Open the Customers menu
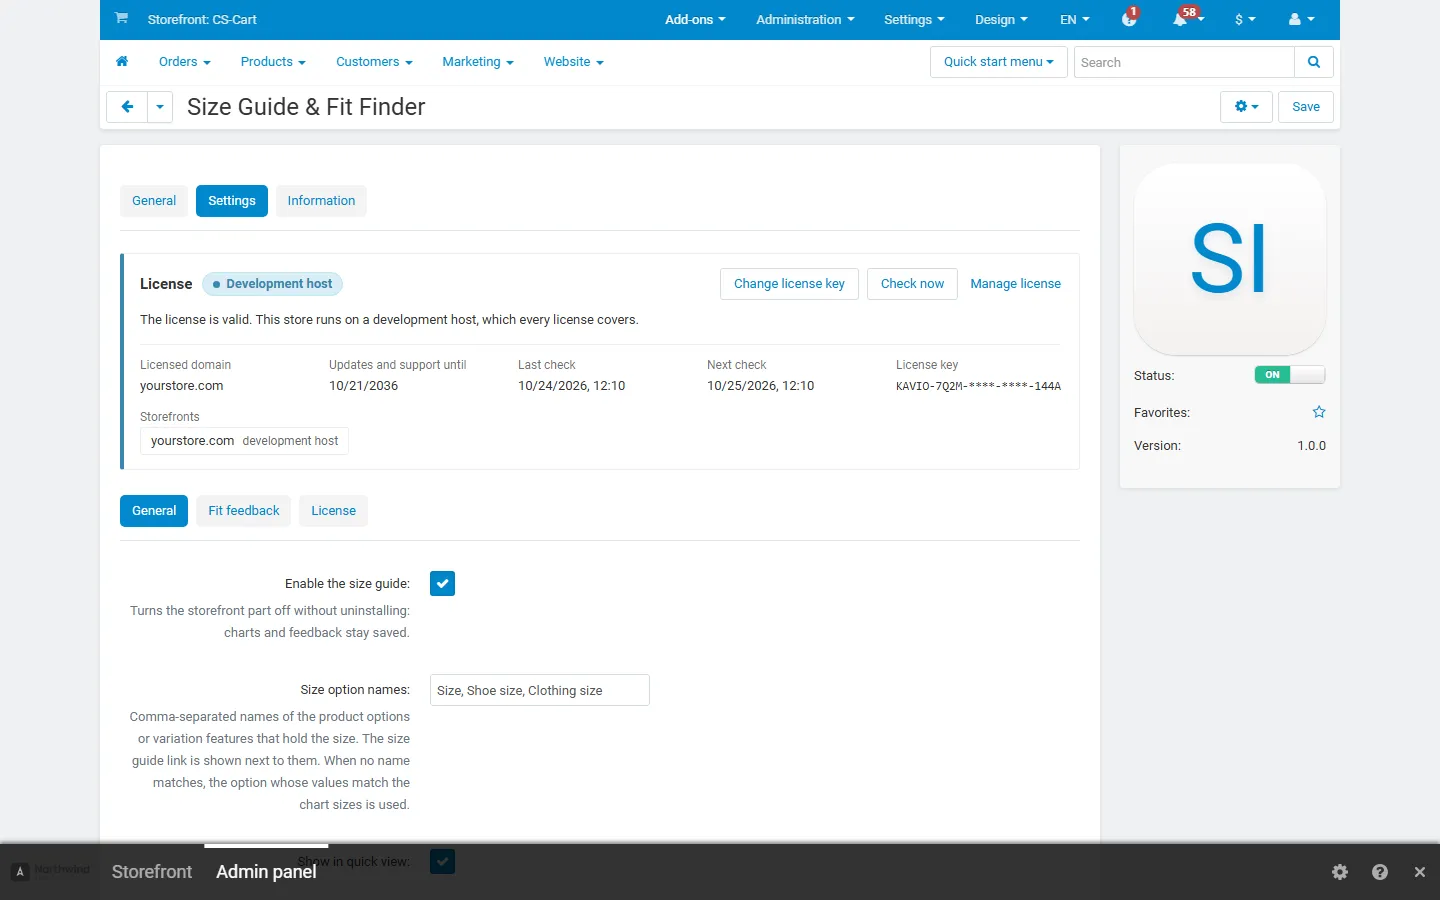 (374, 62)
